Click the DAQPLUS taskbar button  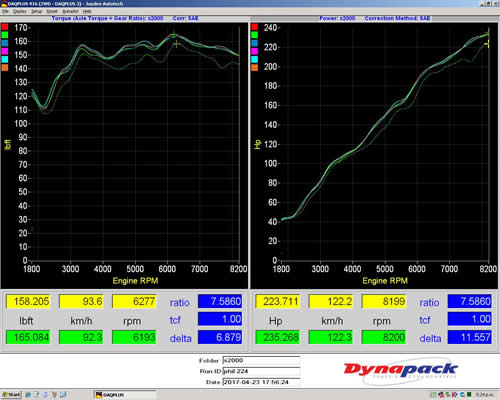[125, 395]
